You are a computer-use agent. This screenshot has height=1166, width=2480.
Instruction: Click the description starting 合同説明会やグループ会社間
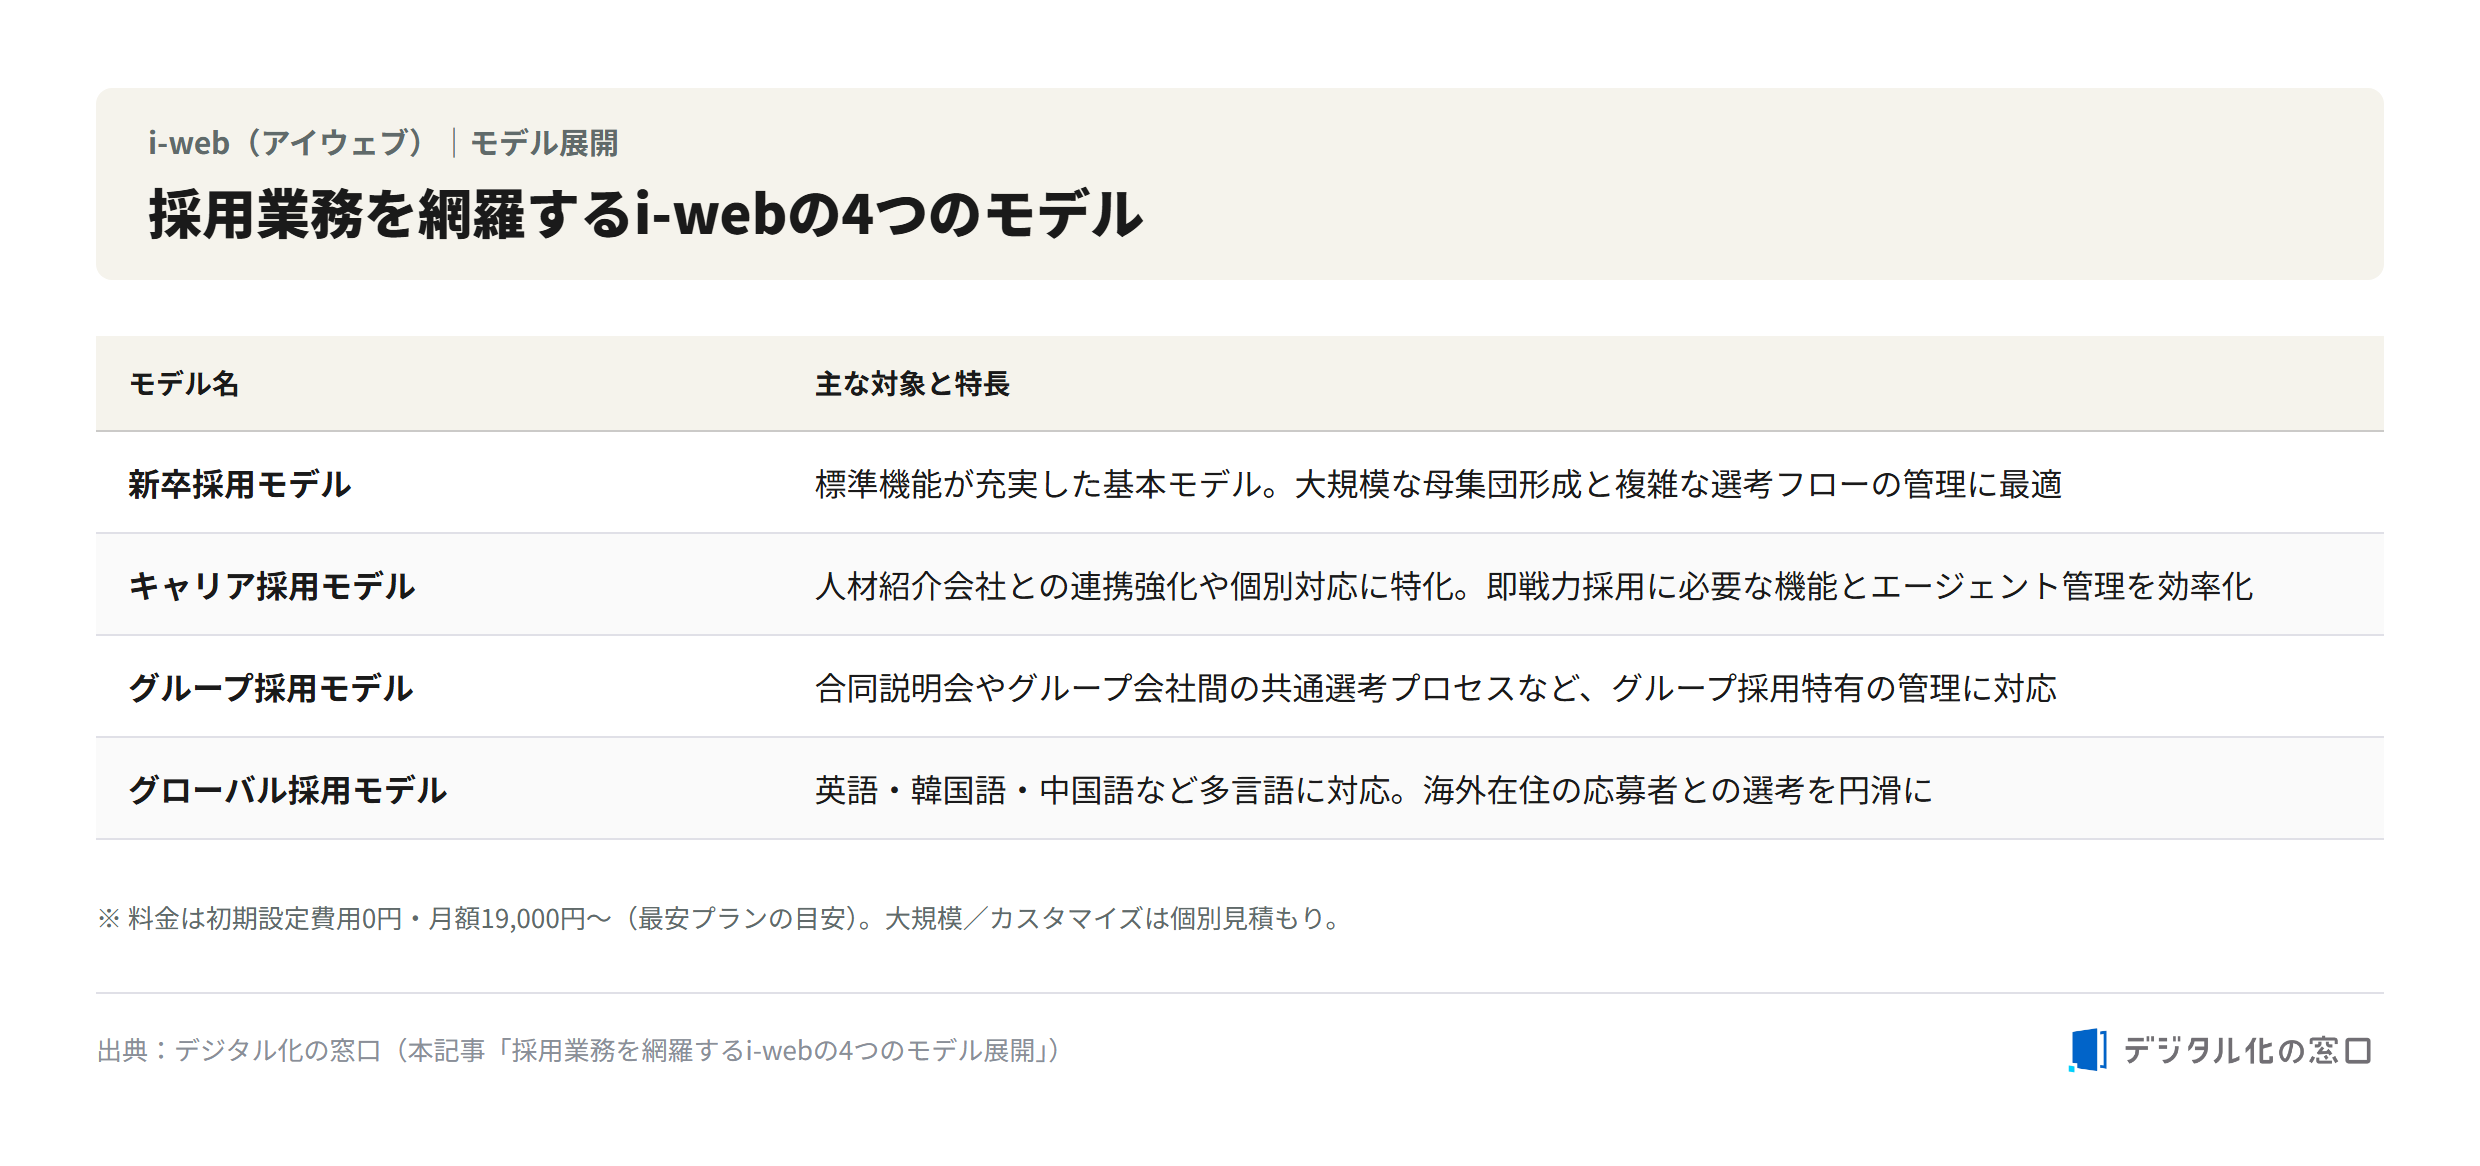click(1436, 689)
